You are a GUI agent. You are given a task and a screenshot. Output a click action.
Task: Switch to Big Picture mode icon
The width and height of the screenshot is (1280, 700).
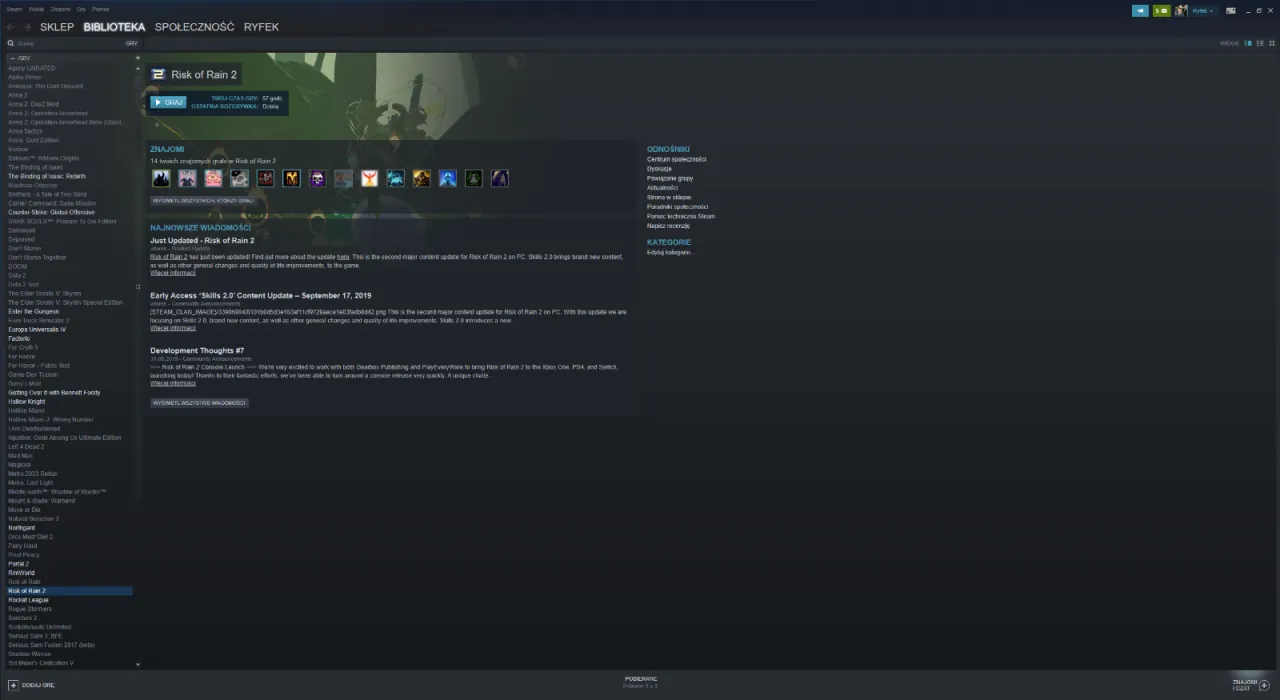tap(1231, 11)
